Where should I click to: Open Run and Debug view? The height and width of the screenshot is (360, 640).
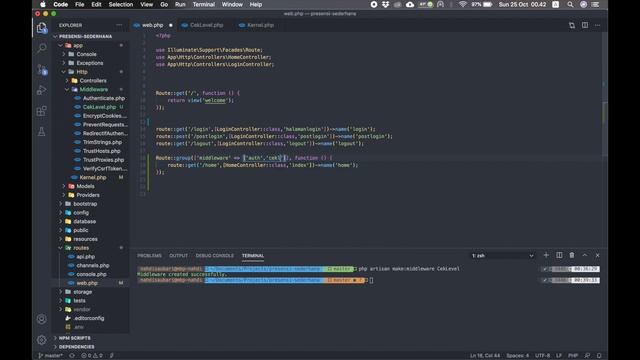click(42, 90)
